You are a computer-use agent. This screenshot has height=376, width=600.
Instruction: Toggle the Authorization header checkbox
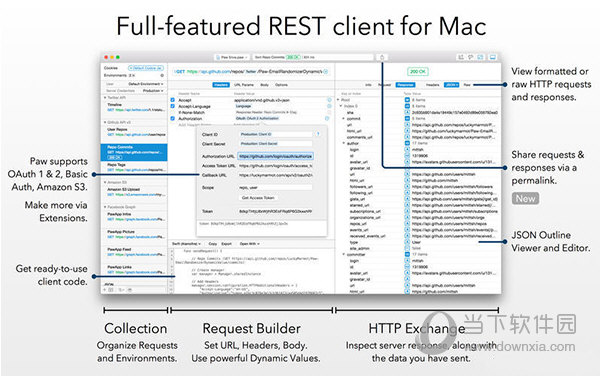pos(173,119)
